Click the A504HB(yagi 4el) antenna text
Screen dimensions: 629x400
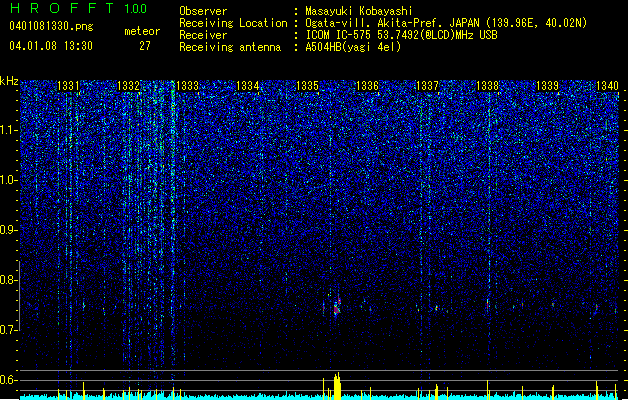point(353,47)
